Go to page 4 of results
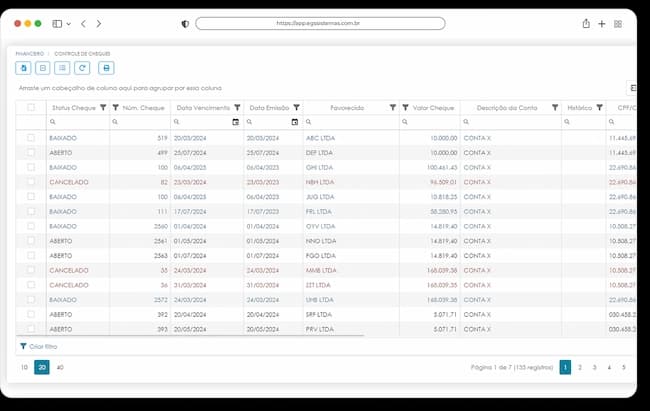The height and width of the screenshot is (411, 650). (x=609, y=367)
